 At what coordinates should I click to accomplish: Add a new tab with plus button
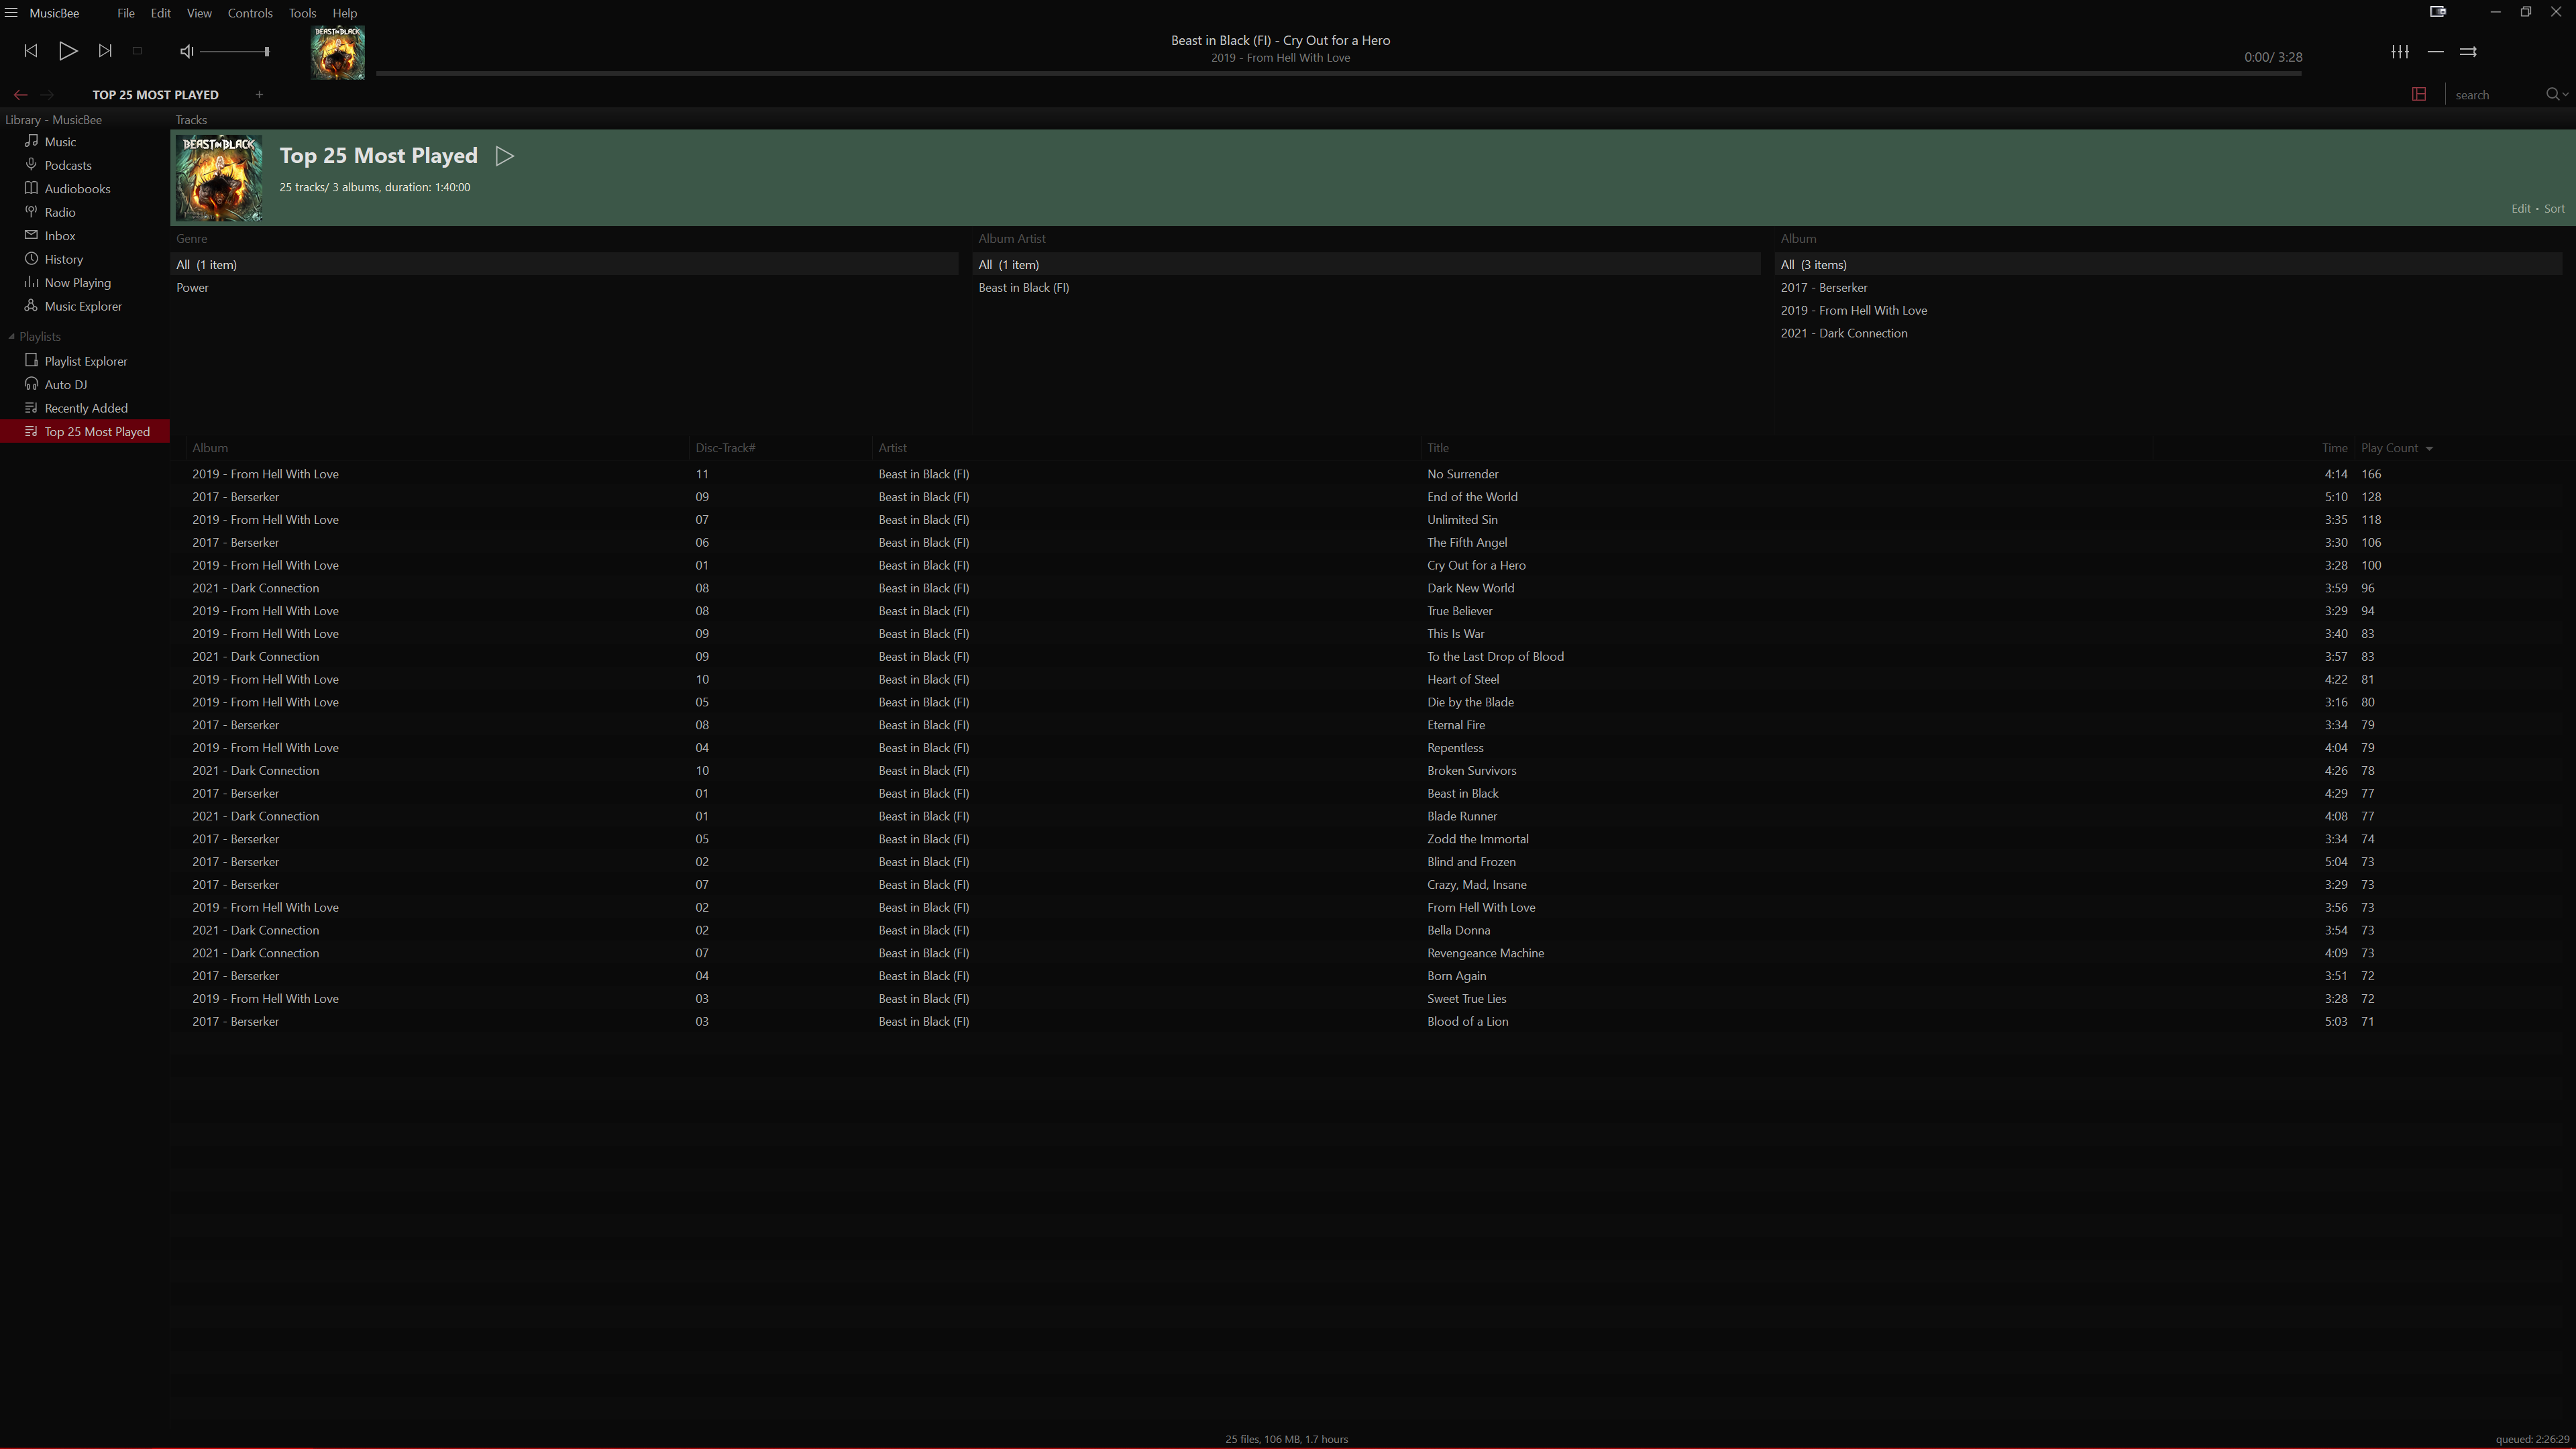tap(259, 94)
